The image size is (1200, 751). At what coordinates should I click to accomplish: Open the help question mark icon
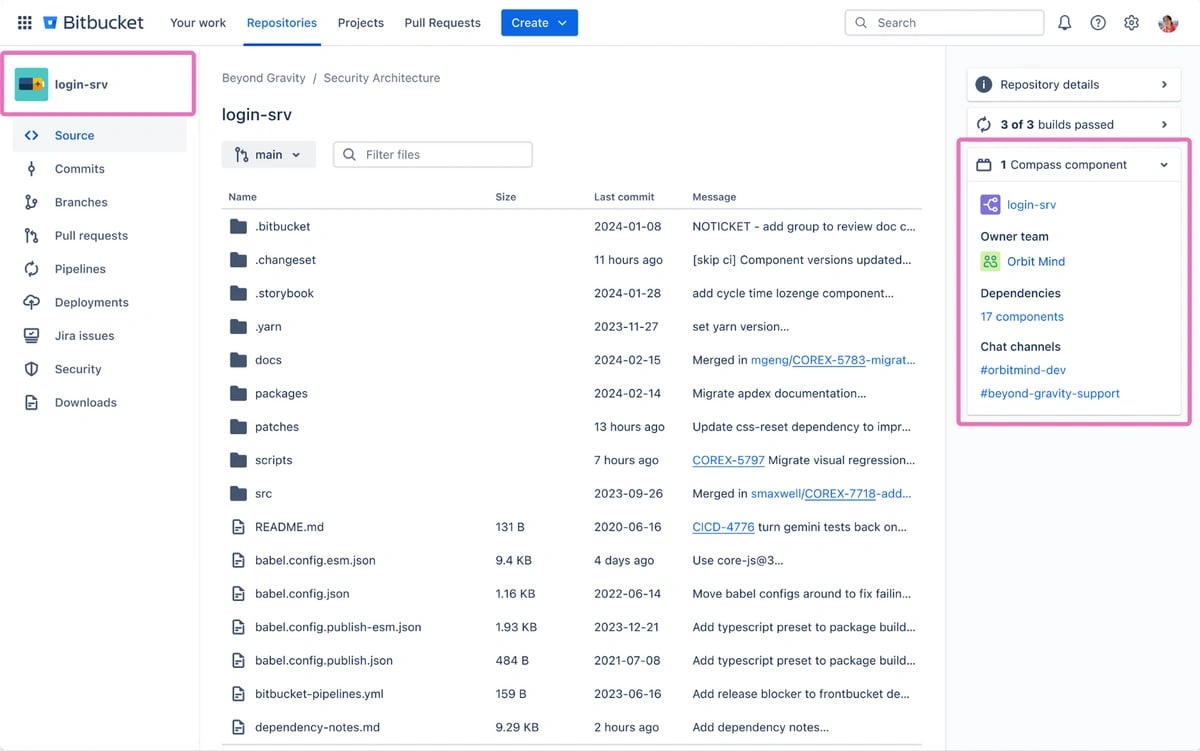[x=1098, y=23]
